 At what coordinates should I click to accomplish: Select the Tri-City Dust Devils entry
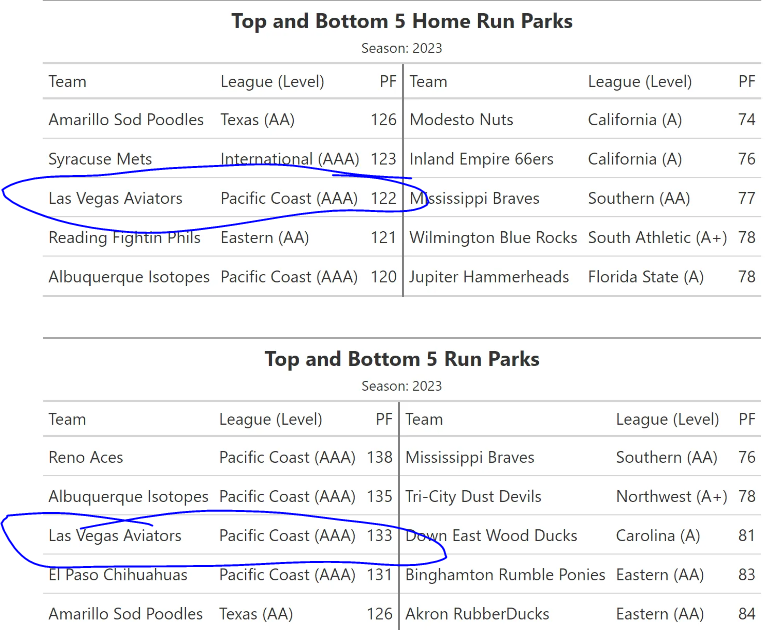(473, 497)
